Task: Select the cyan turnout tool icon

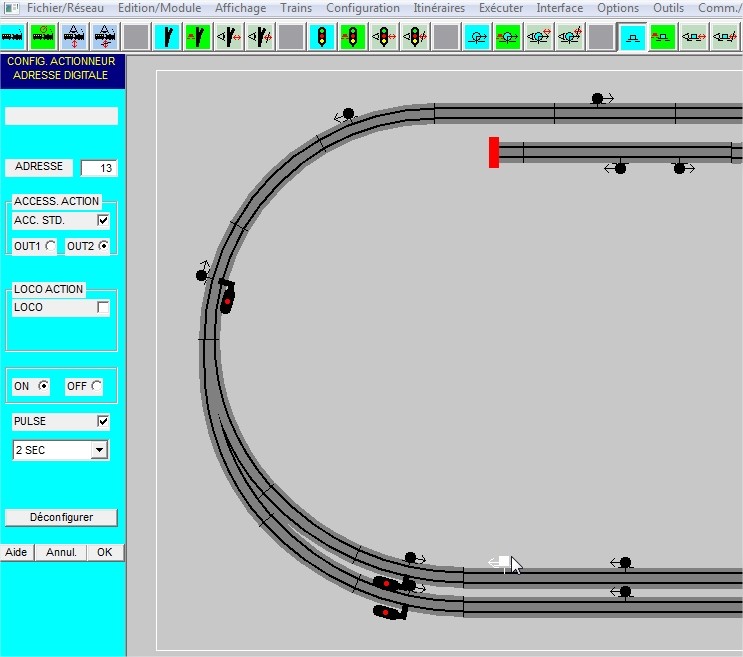Action: coord(167,36)
